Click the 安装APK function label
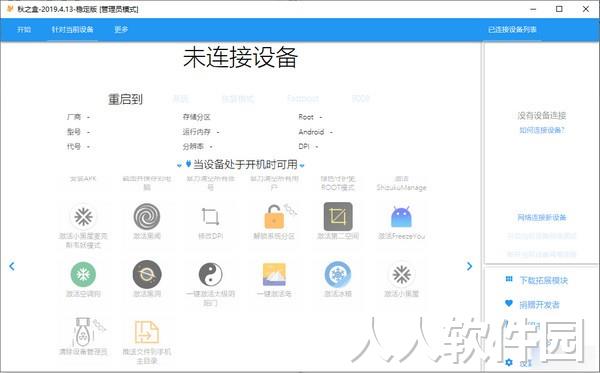 83,179
